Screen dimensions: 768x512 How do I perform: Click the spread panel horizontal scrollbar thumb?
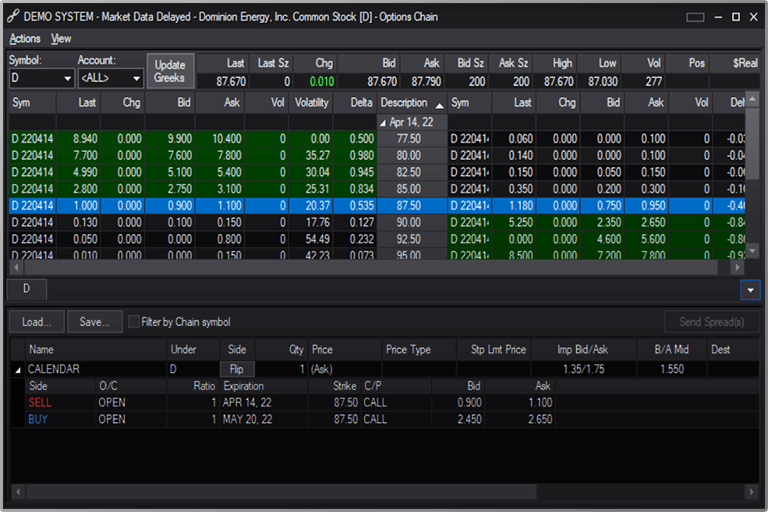(282, 491)
